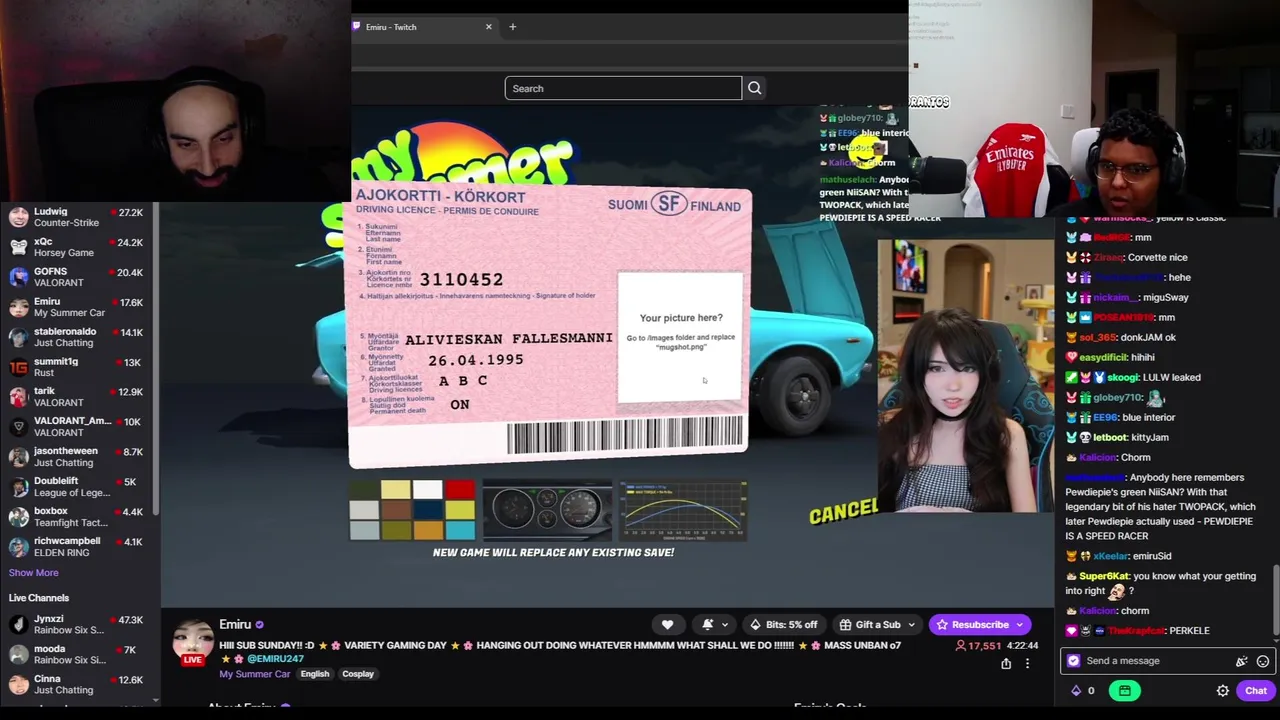1280x720 pixels.
Task: Open VALORANT_Am... avatar in sidebar
Action: click(18, 426)
